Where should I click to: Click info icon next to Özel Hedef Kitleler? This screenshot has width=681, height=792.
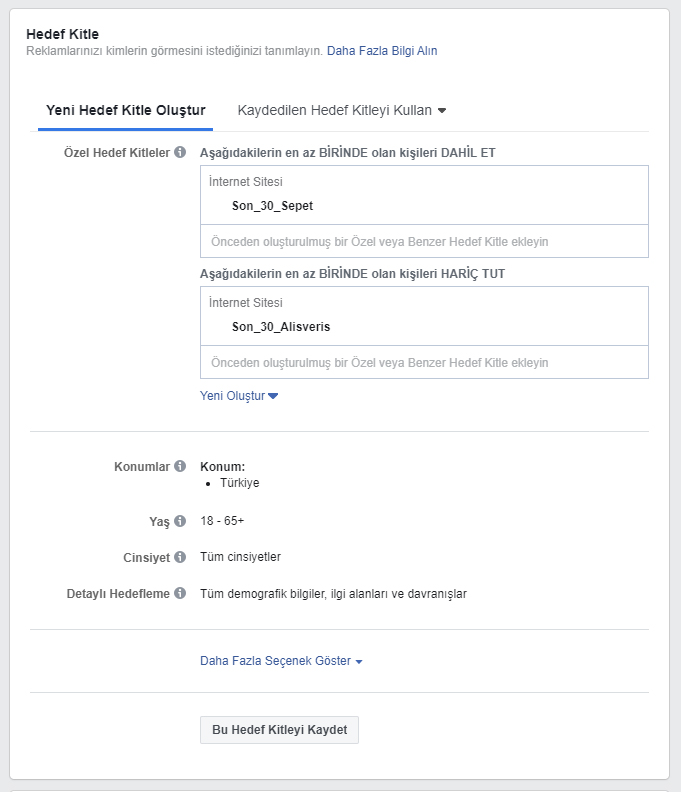point(180,152)
